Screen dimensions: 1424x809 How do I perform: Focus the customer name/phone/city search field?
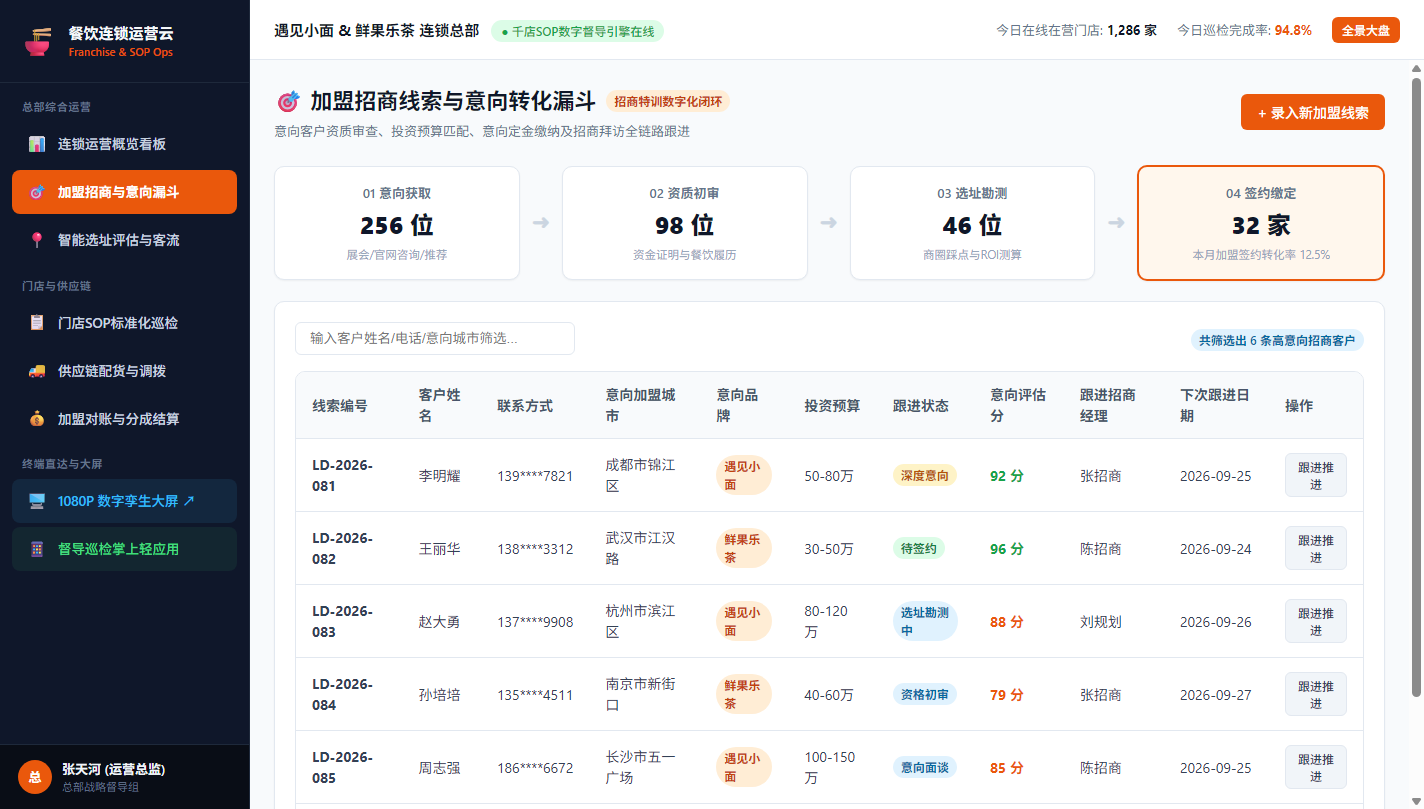435,338
